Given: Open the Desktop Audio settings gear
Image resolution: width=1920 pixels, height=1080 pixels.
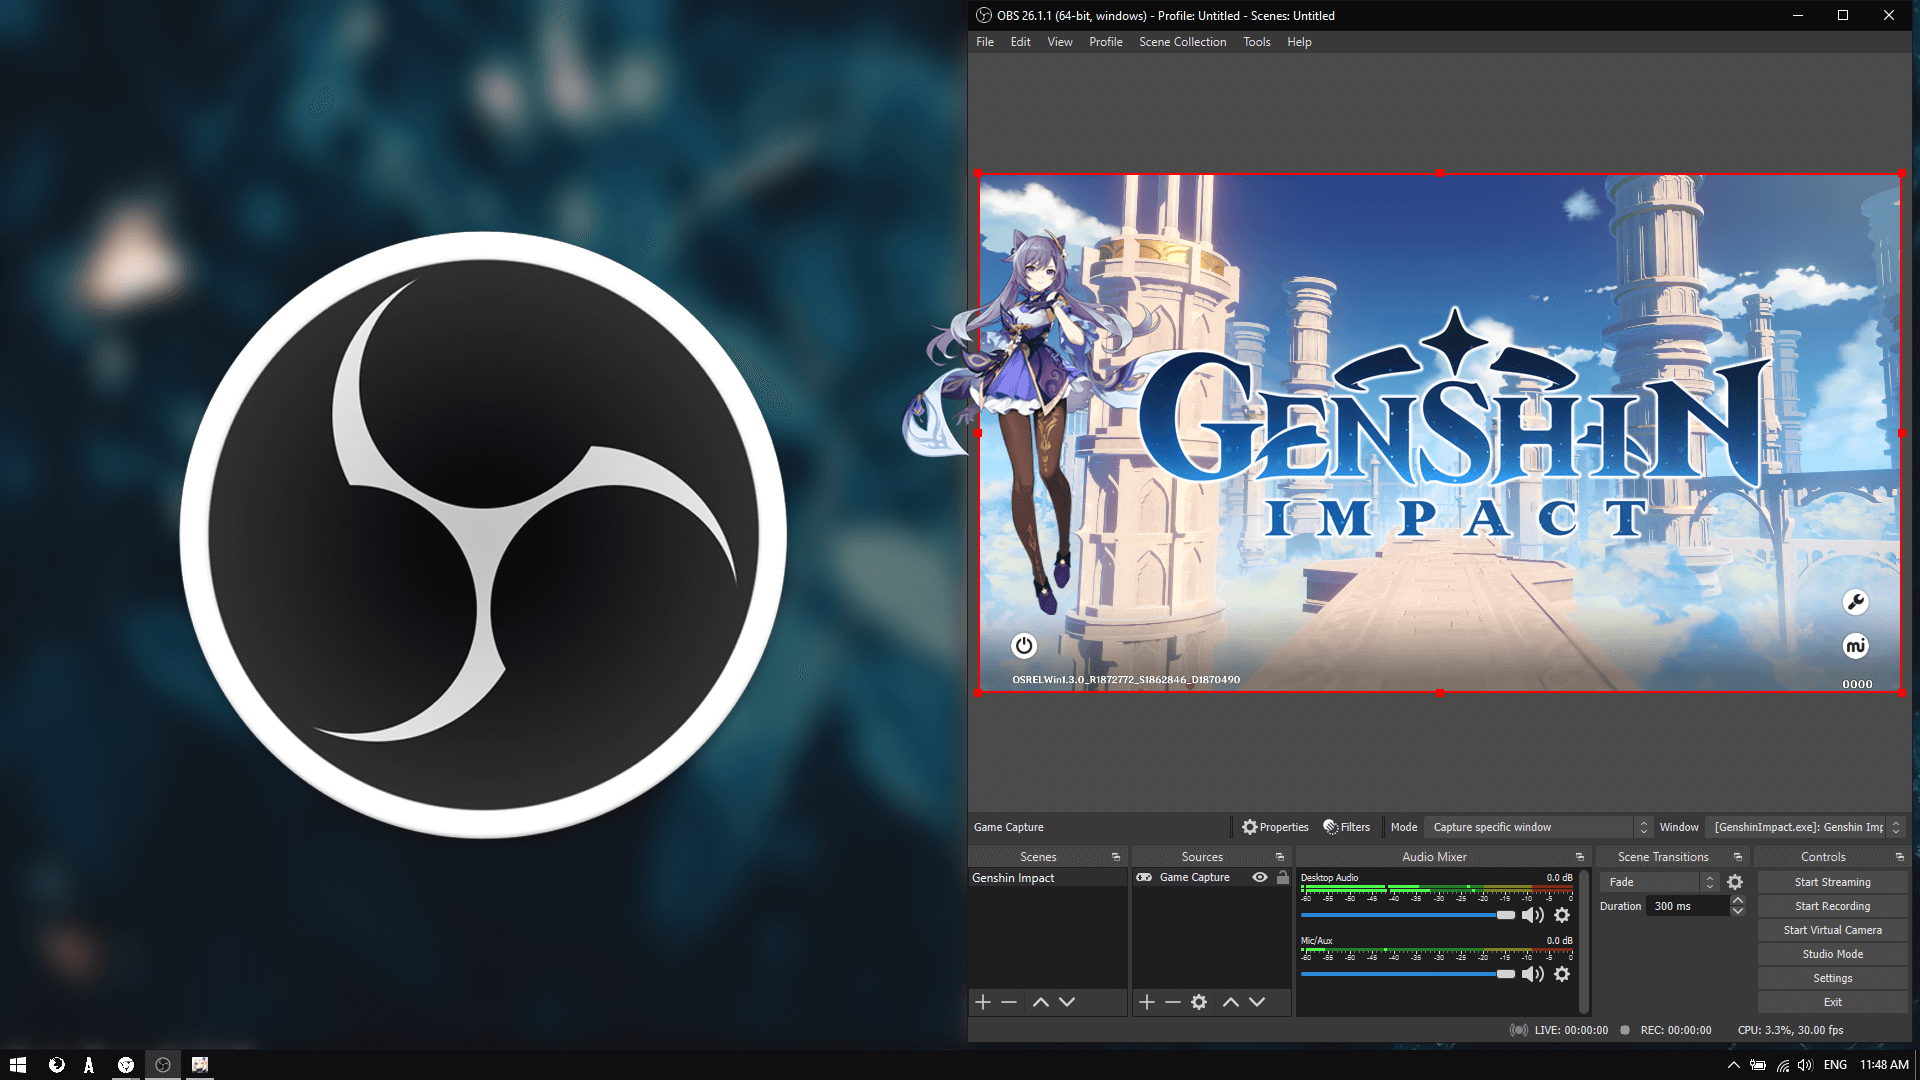Looking at the screenshot, I should coord(1562,915).
